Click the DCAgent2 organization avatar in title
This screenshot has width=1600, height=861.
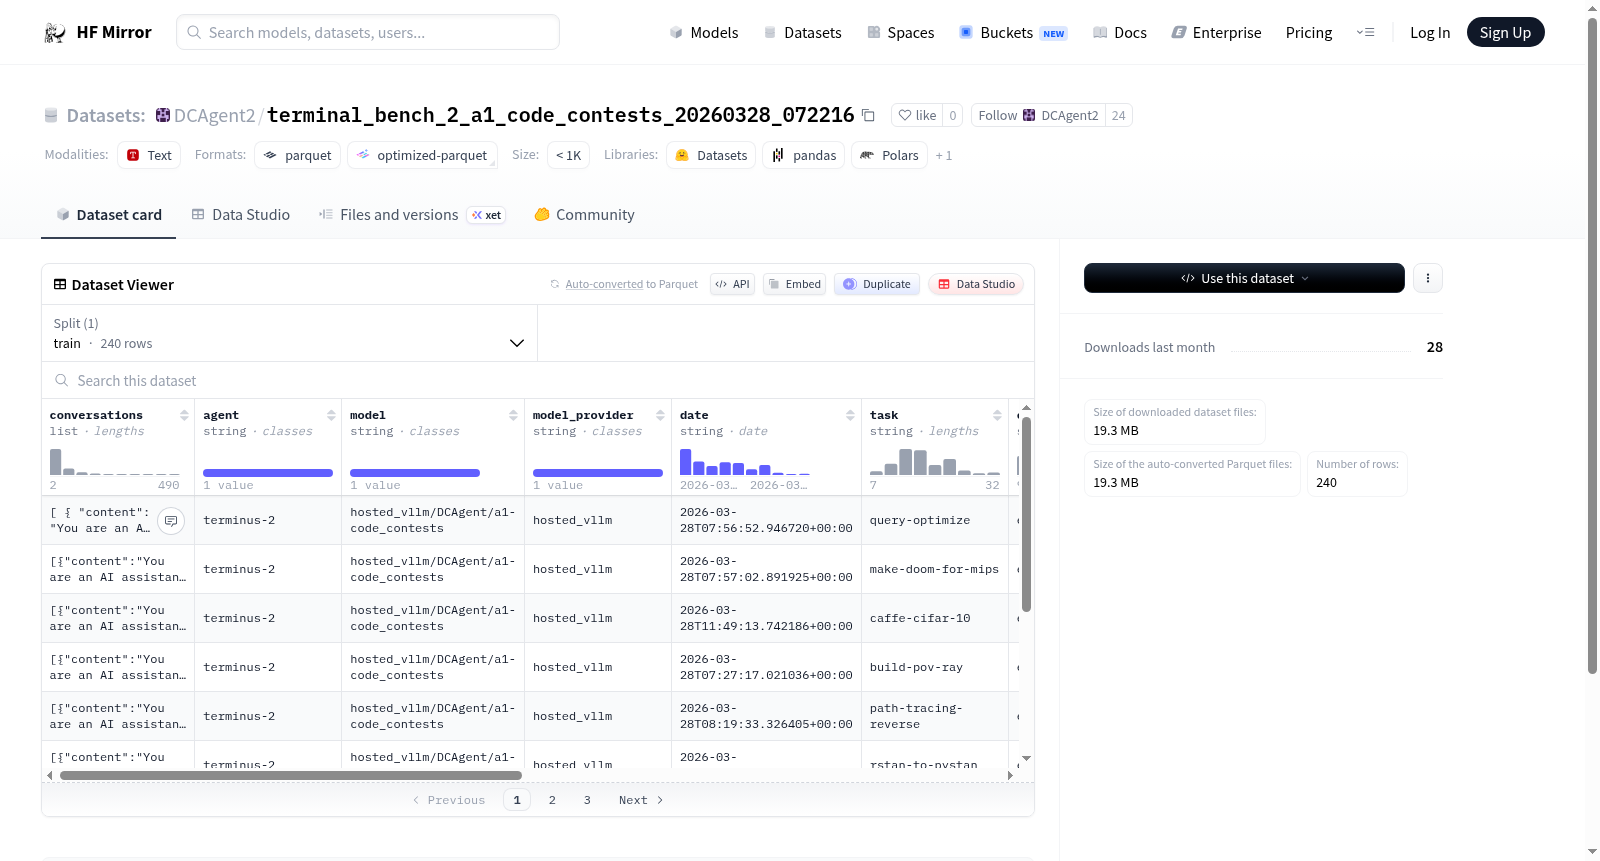(x=163, y=115)
